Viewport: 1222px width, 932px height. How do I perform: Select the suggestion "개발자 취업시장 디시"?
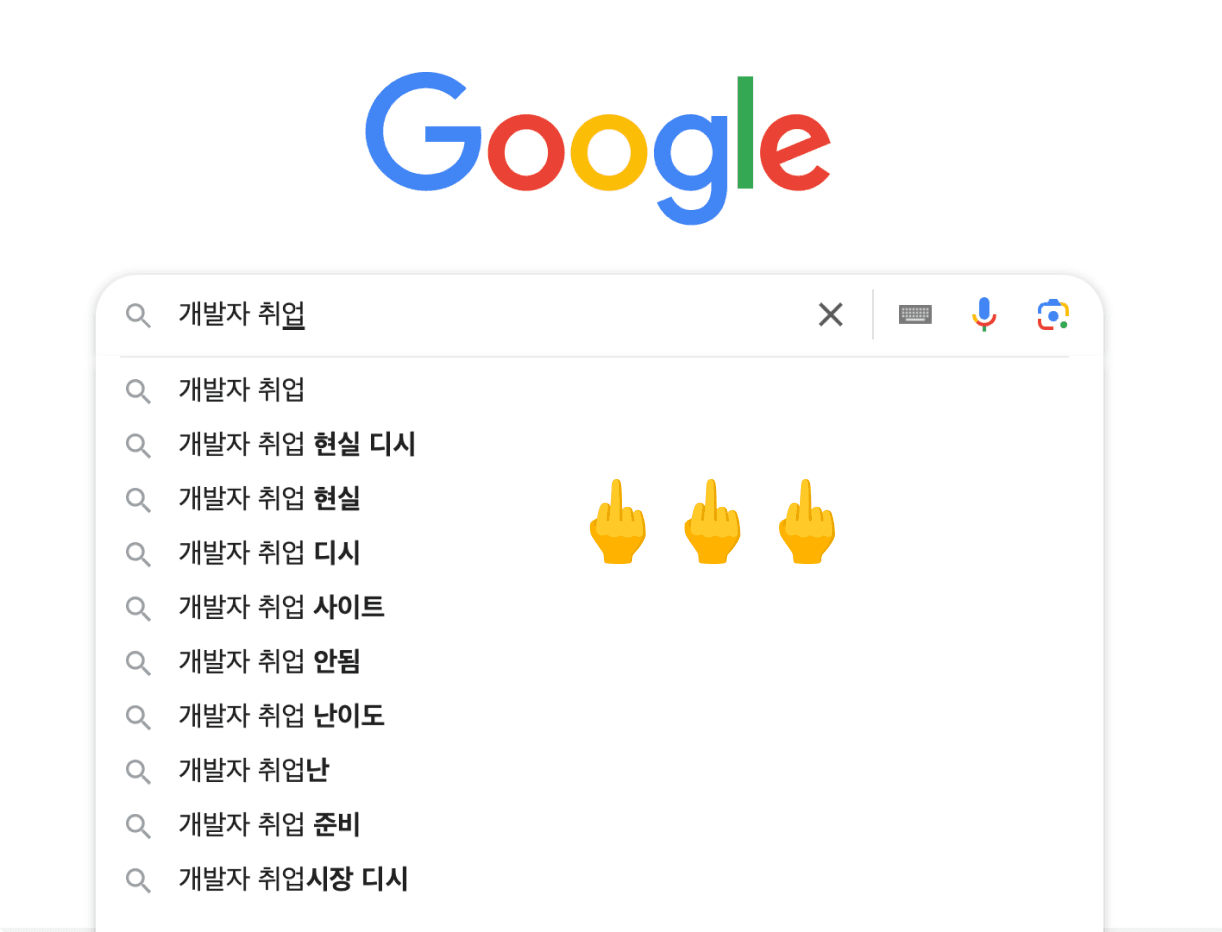(x=293, y=879)
